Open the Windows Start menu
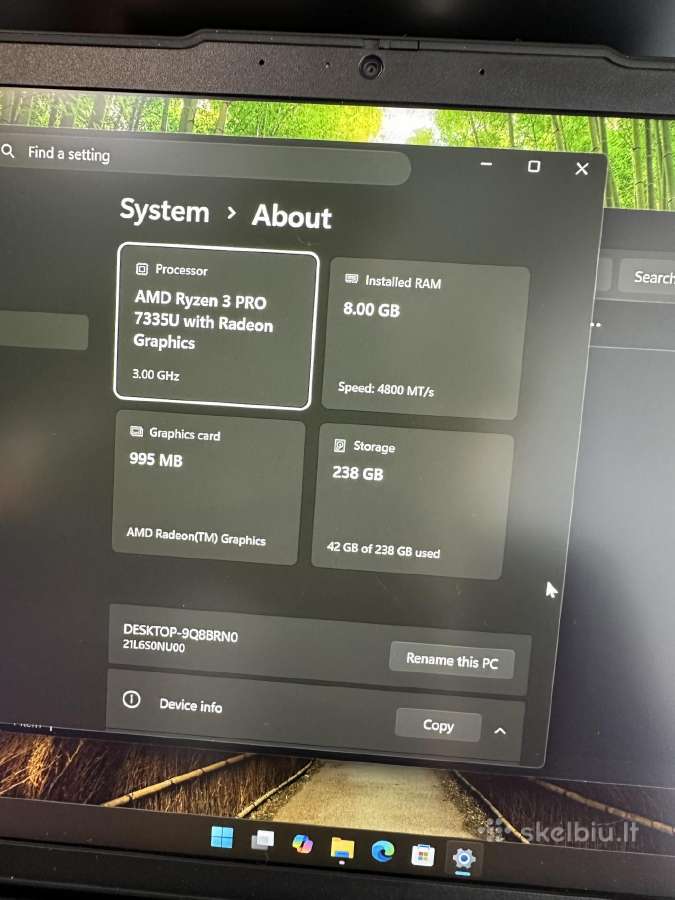 click(x=222, y=837)
